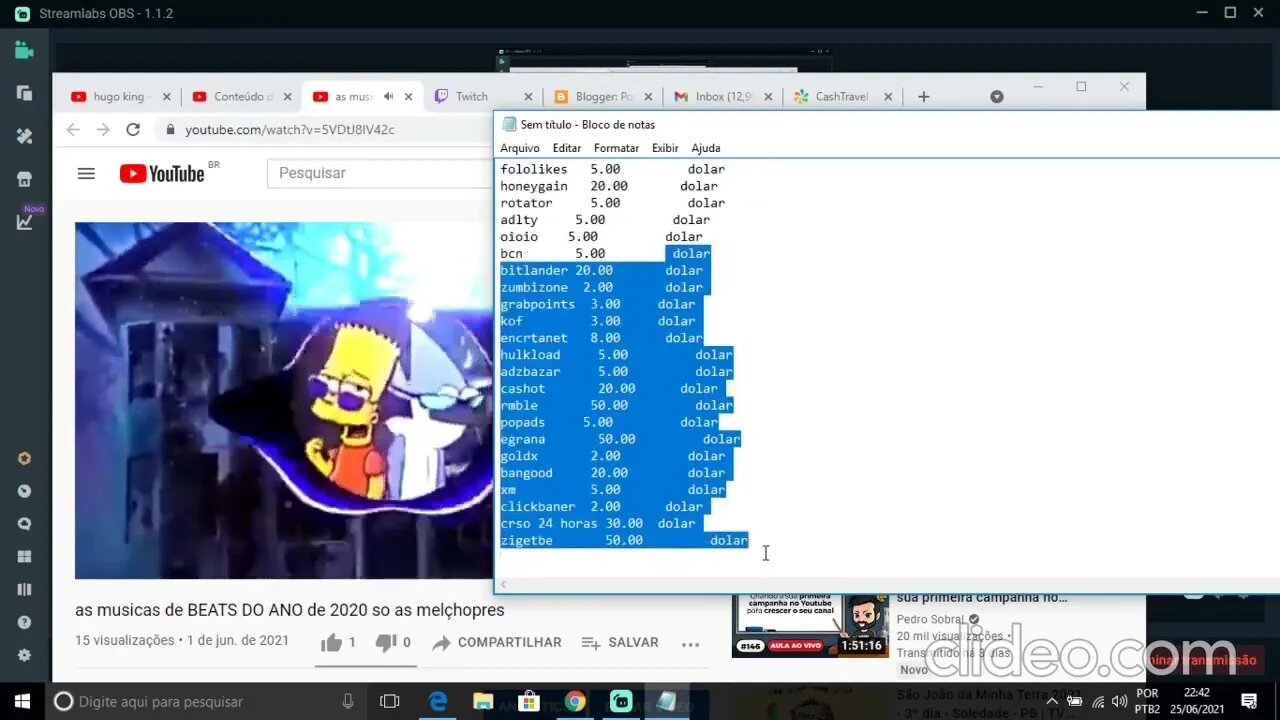Click the video title below the player
1280x720 pixels.
coord(290,610)
